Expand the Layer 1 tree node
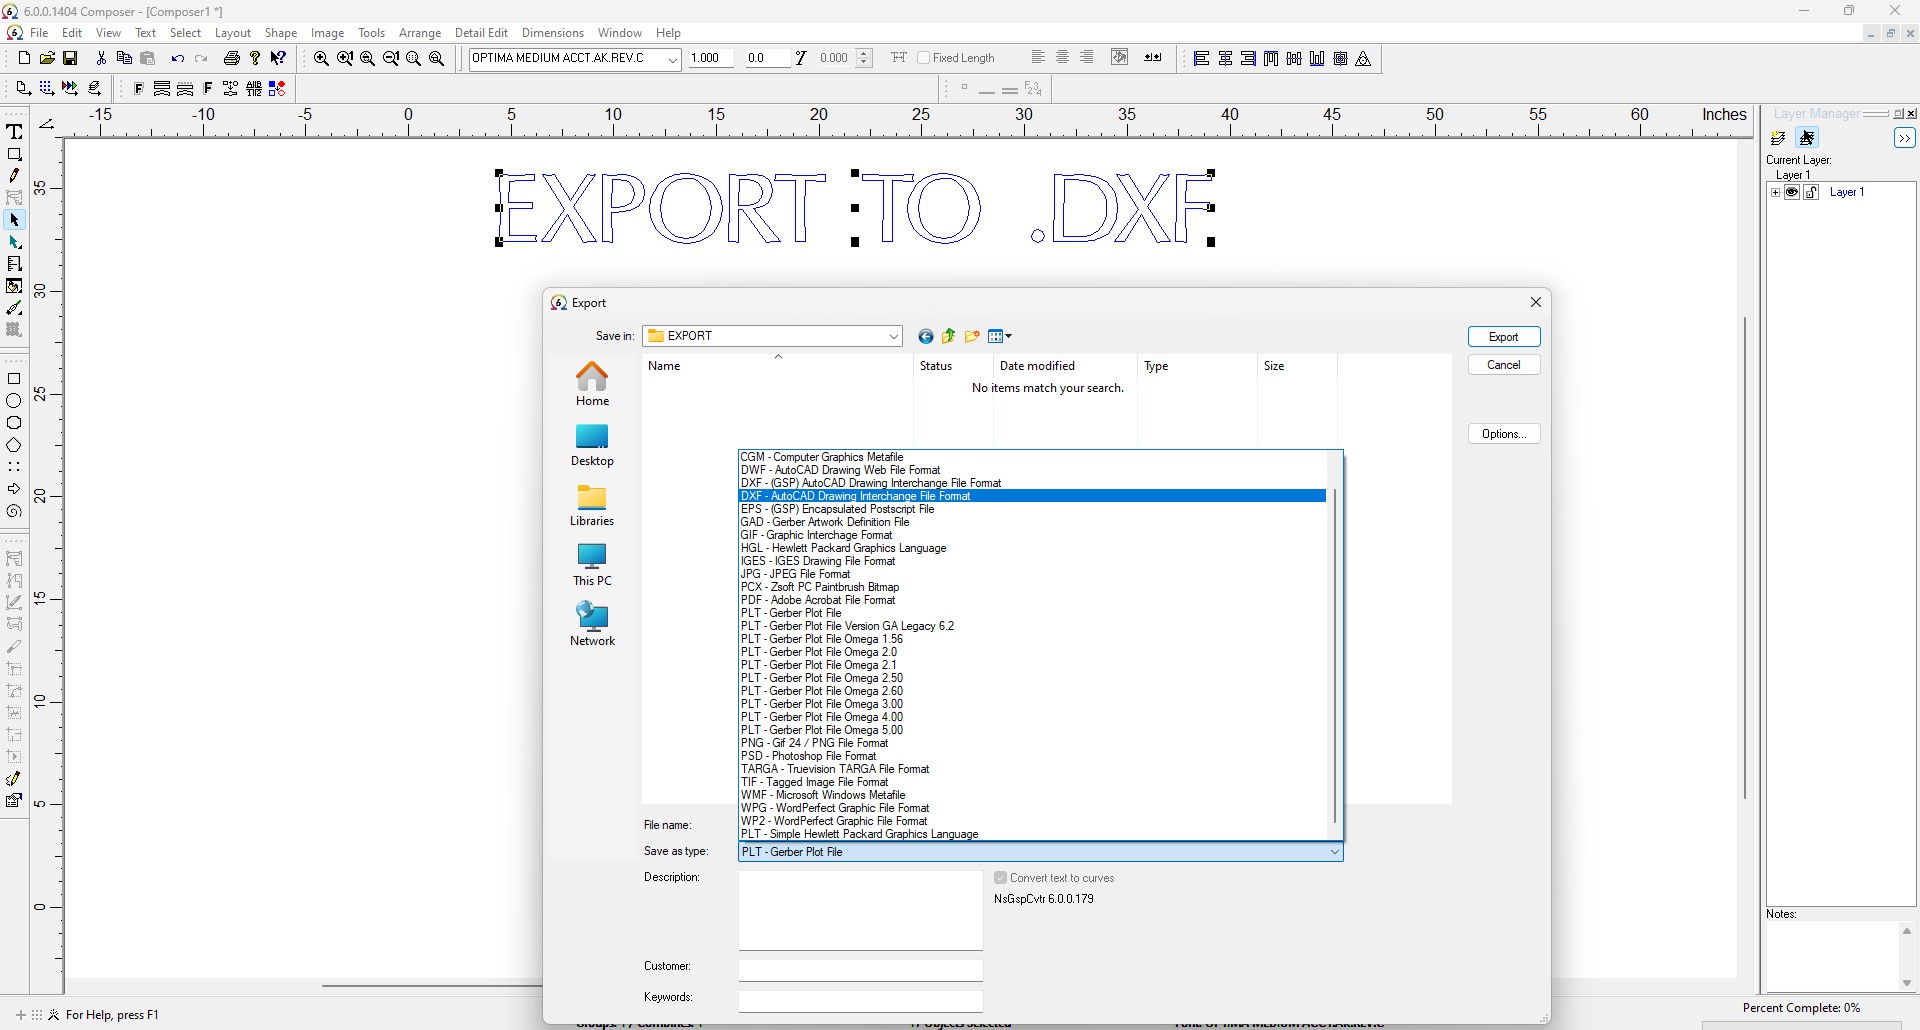Image resolution: width=1920 pixels, height=1030 pixels. click(x=1775, y=192)
